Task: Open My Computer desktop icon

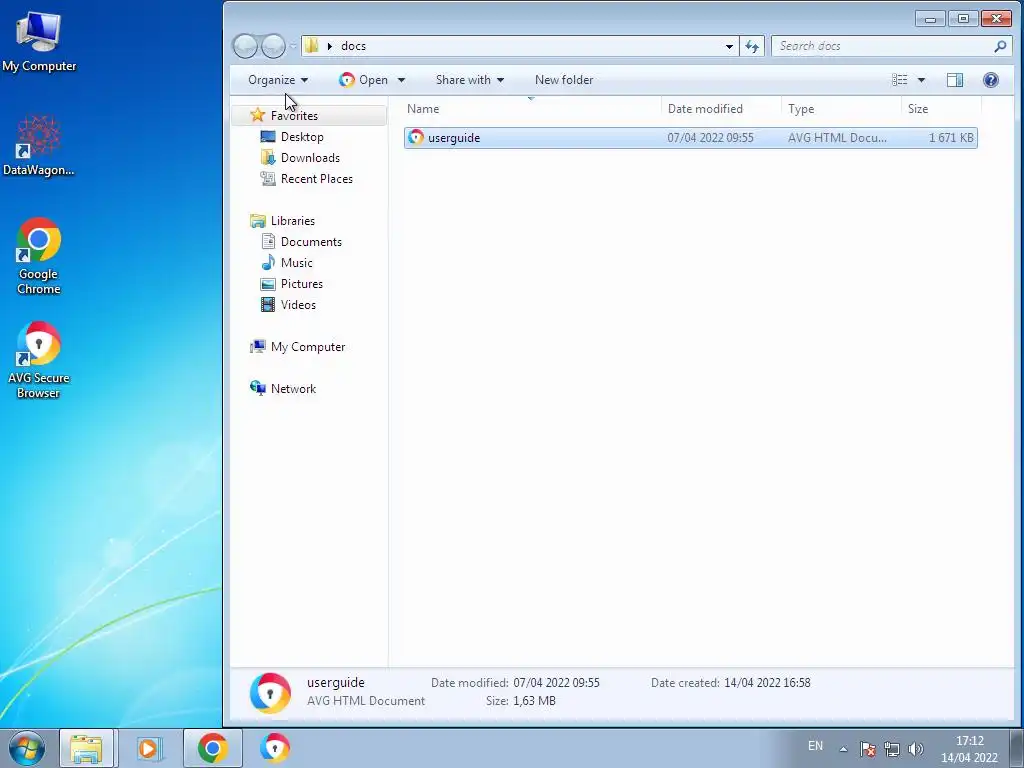Action: (39, 41)
